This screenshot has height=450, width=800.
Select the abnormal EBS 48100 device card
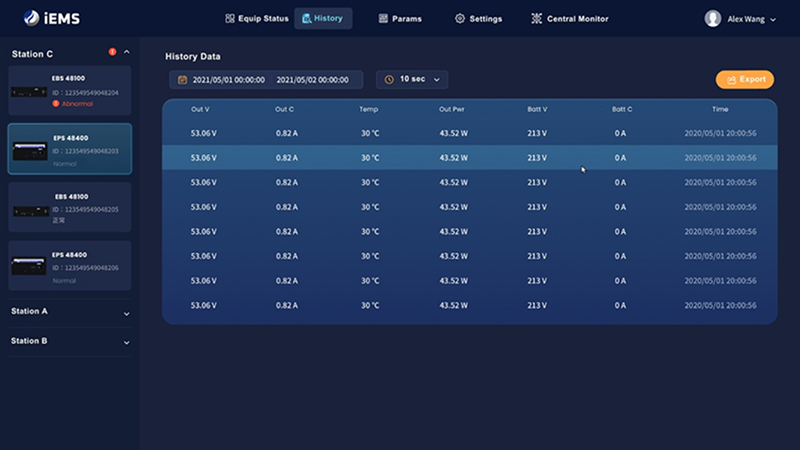69,90
